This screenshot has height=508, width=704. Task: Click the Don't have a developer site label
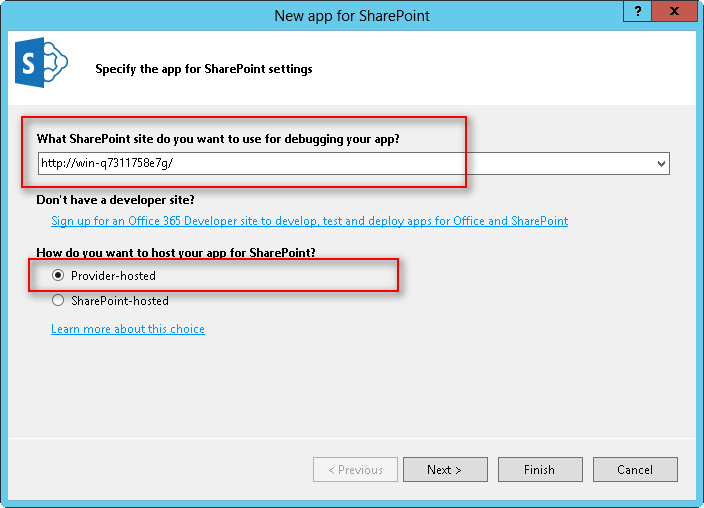point(115,200)
